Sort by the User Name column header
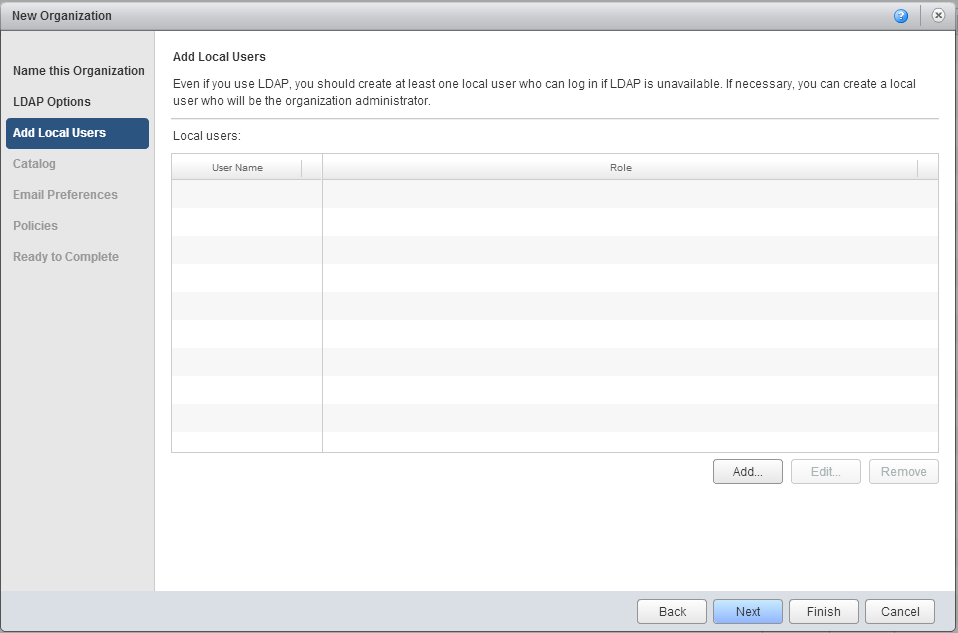 237,168
